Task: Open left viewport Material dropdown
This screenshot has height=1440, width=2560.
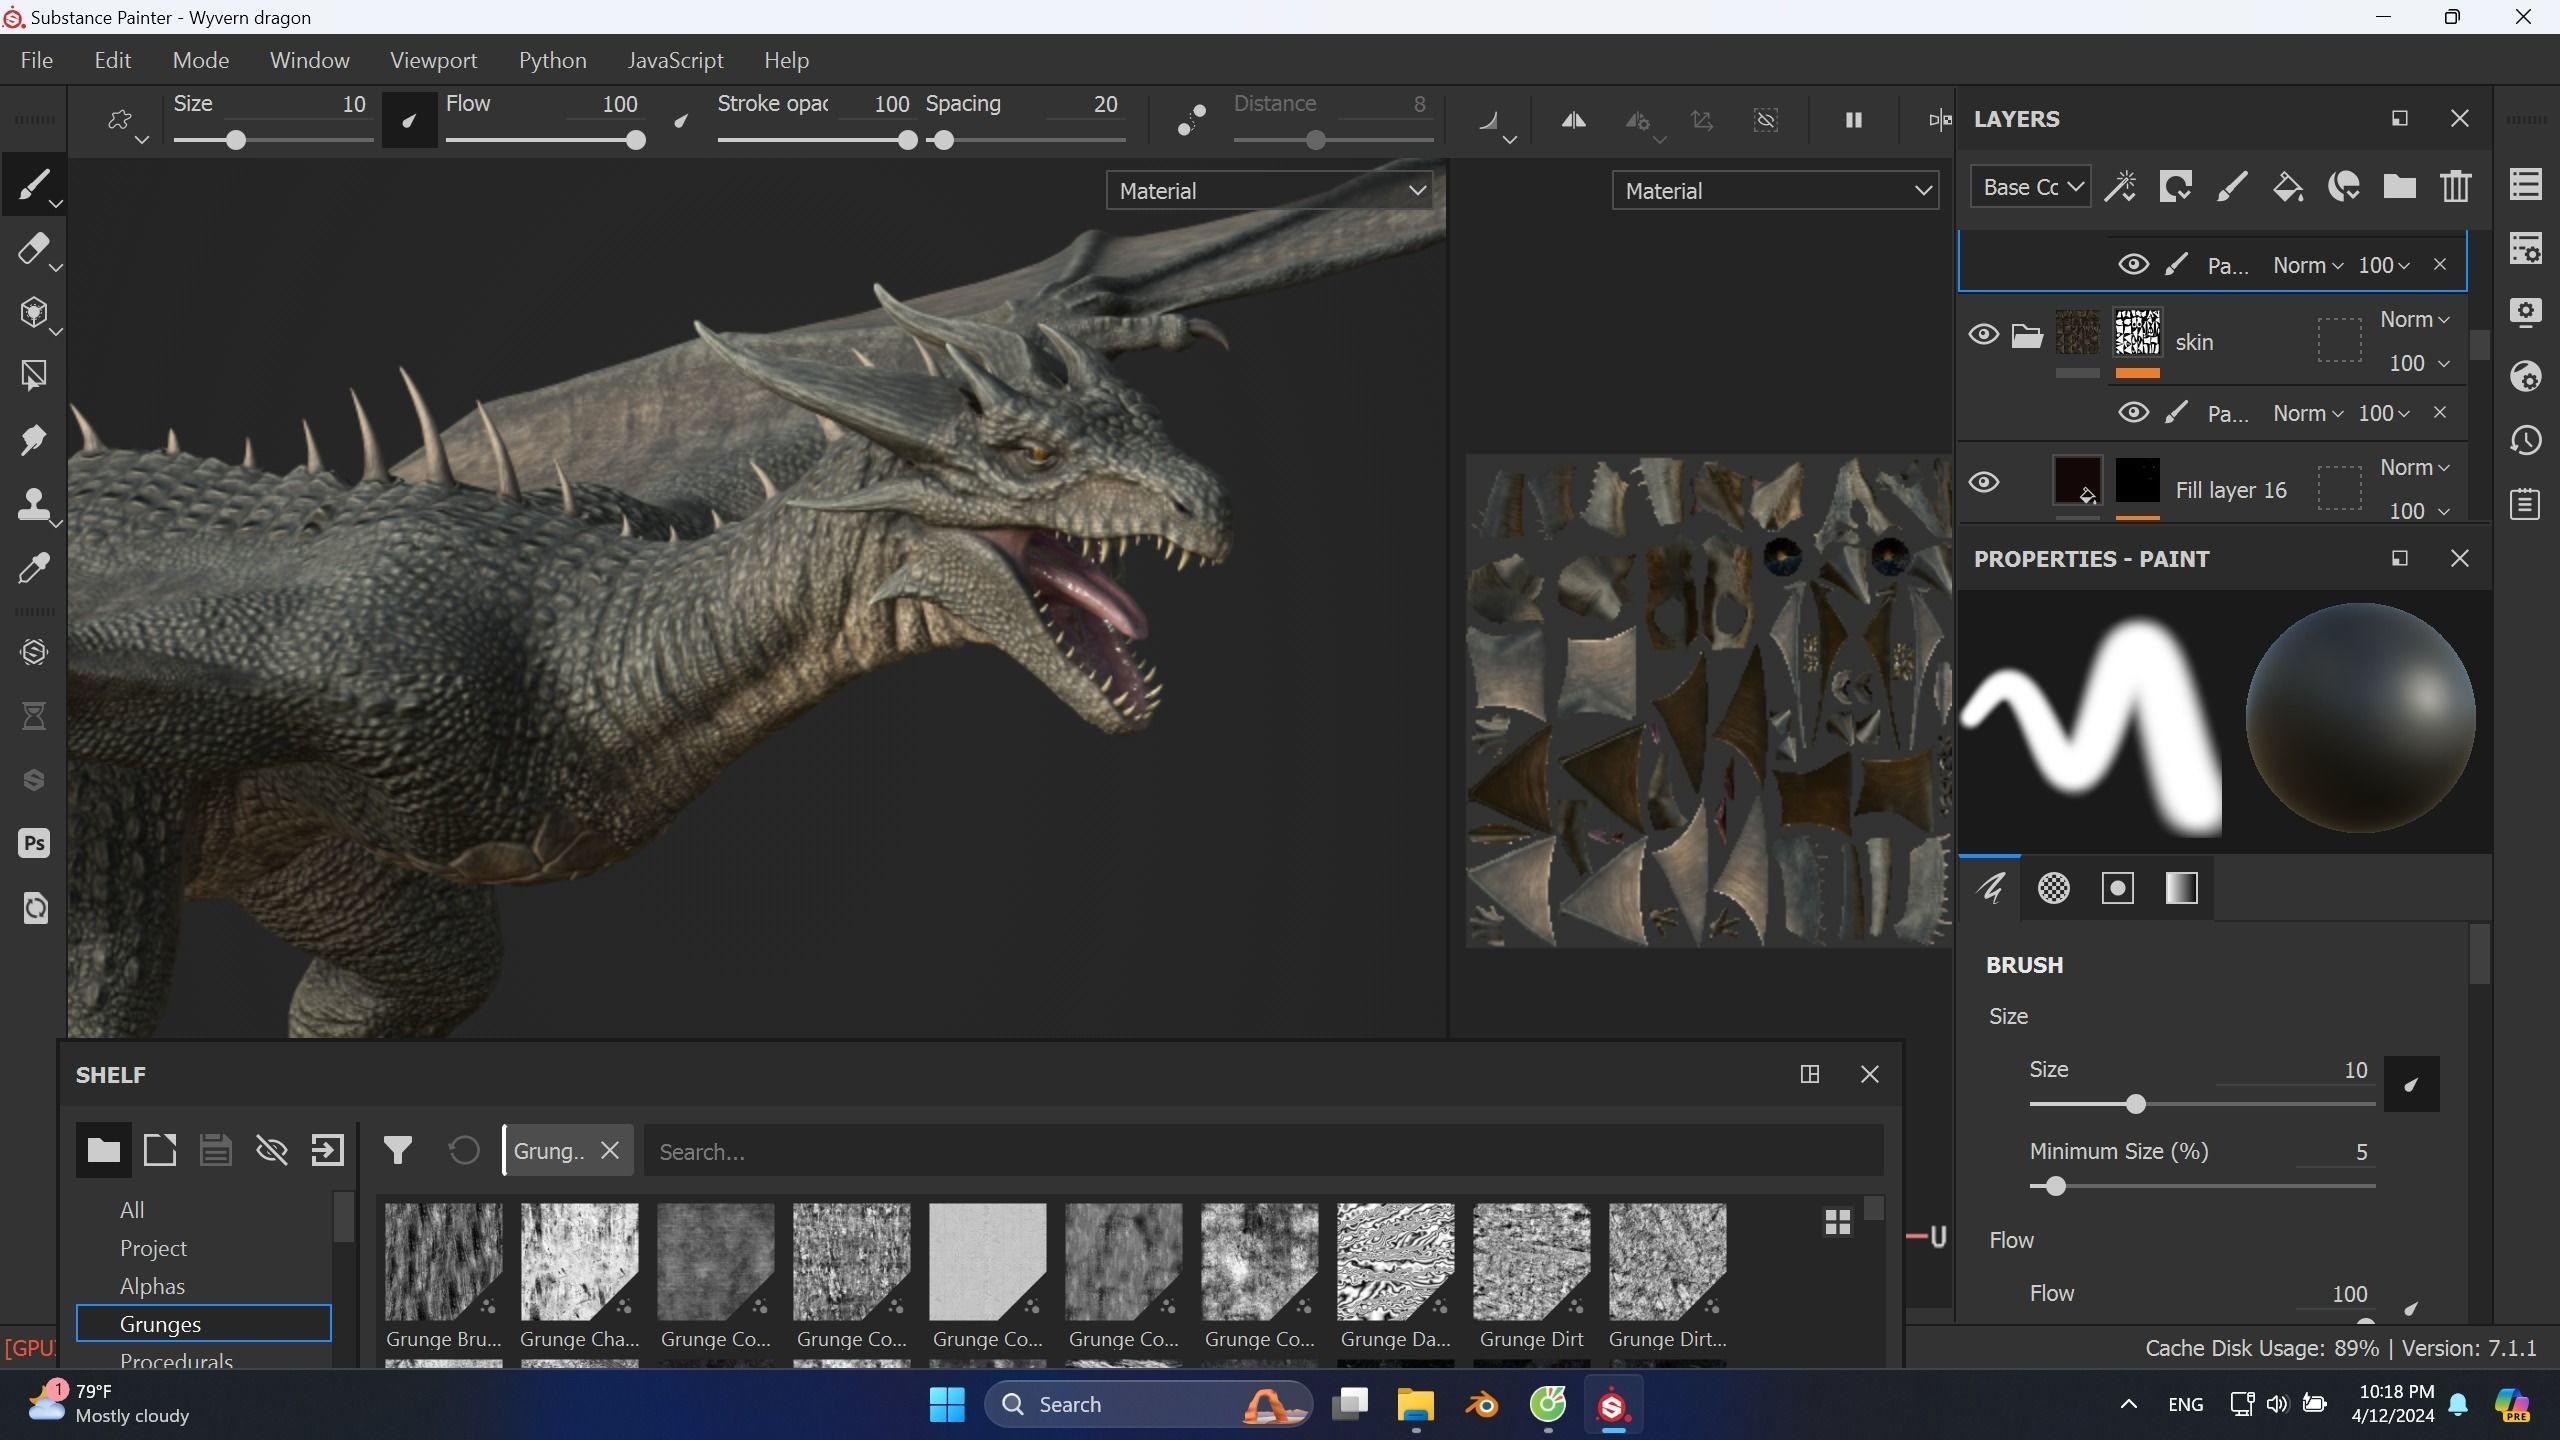Action: 1269,191
